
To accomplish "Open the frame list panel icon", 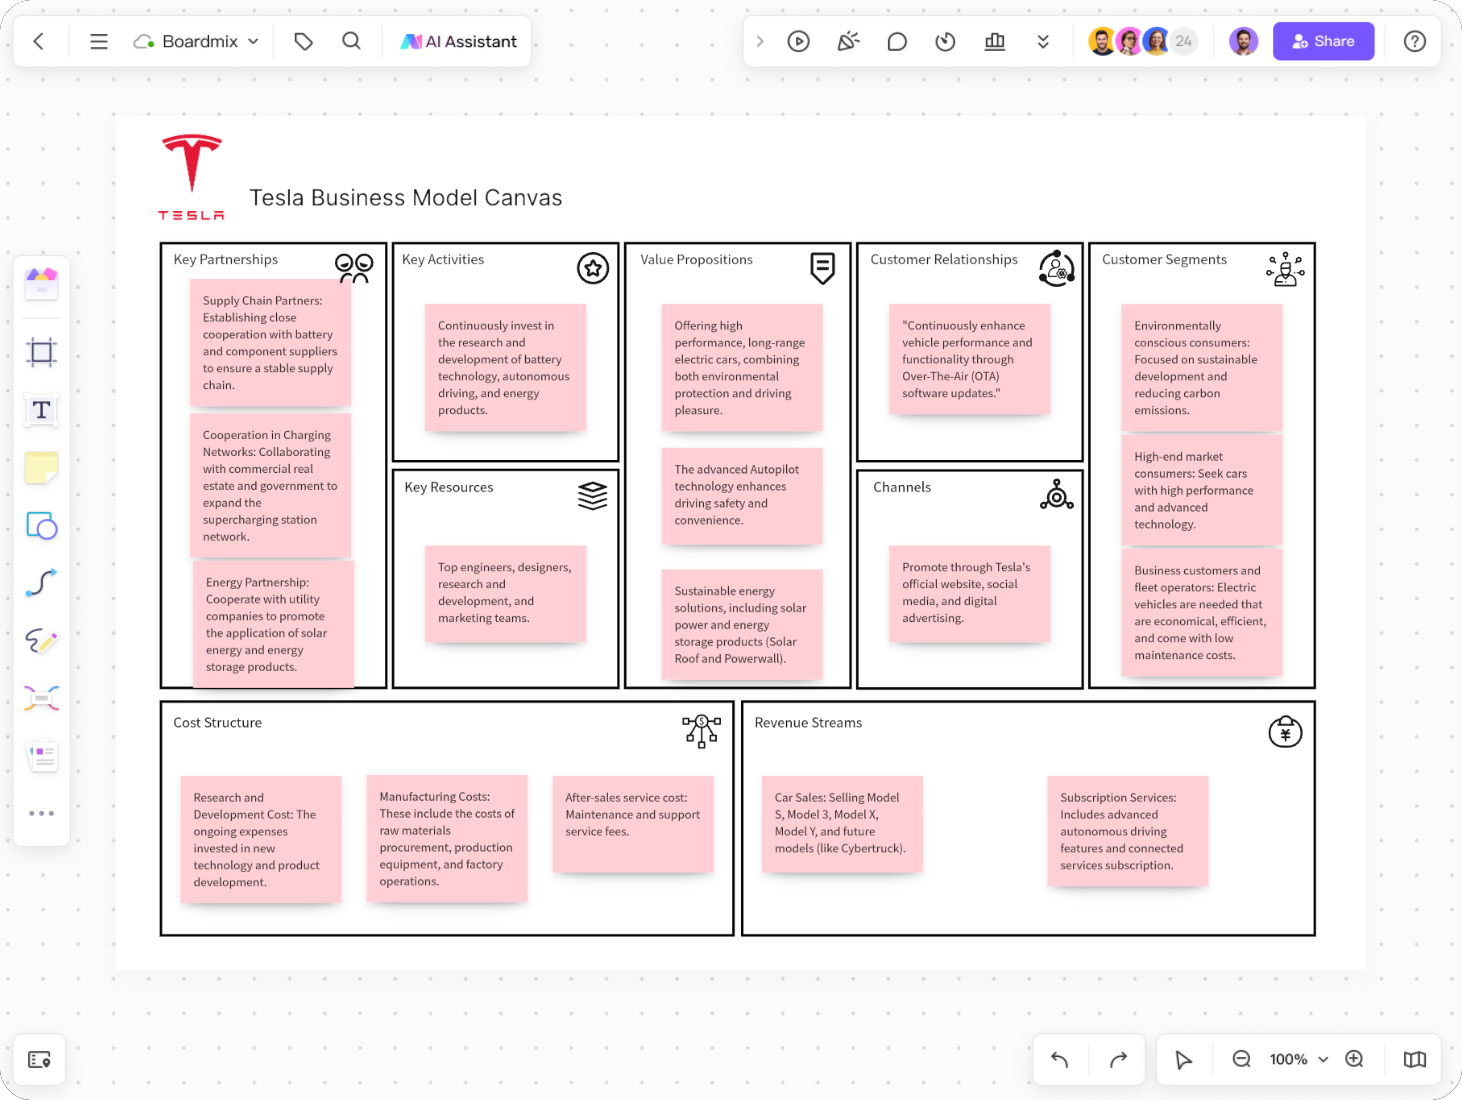I will click(40, 1060).
